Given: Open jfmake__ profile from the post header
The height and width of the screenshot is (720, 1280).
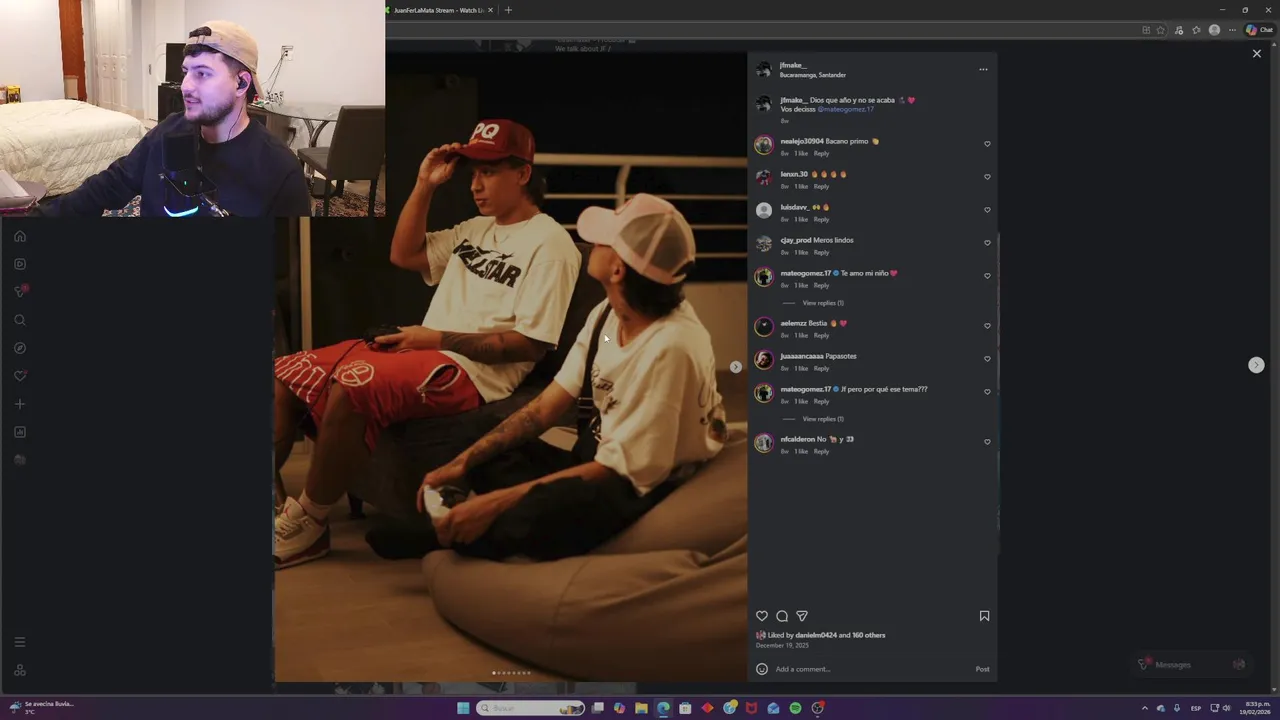Looking at the screenshot, I should click(793, 65).
